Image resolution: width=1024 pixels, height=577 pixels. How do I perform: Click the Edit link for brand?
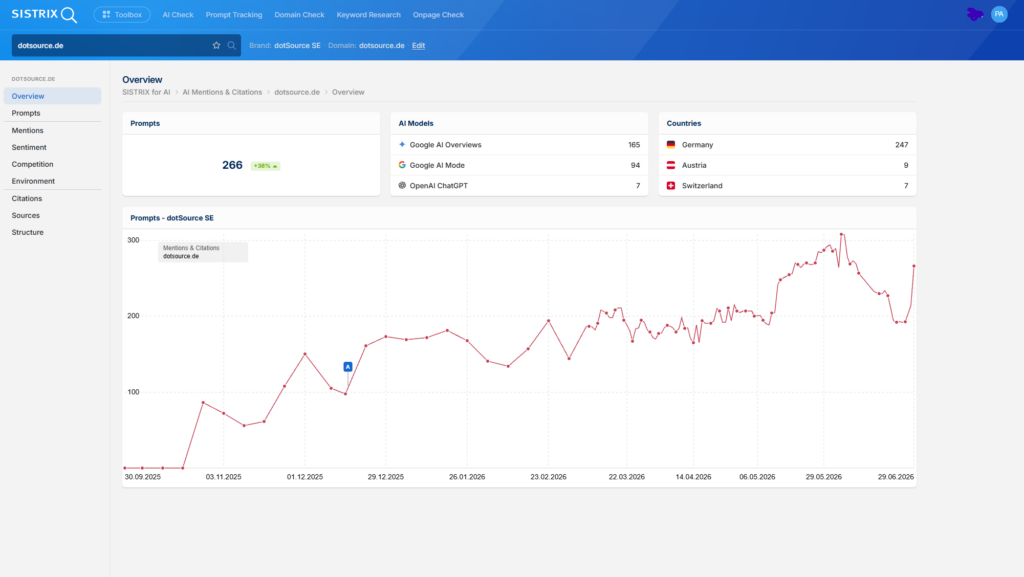tap(419, 46)
